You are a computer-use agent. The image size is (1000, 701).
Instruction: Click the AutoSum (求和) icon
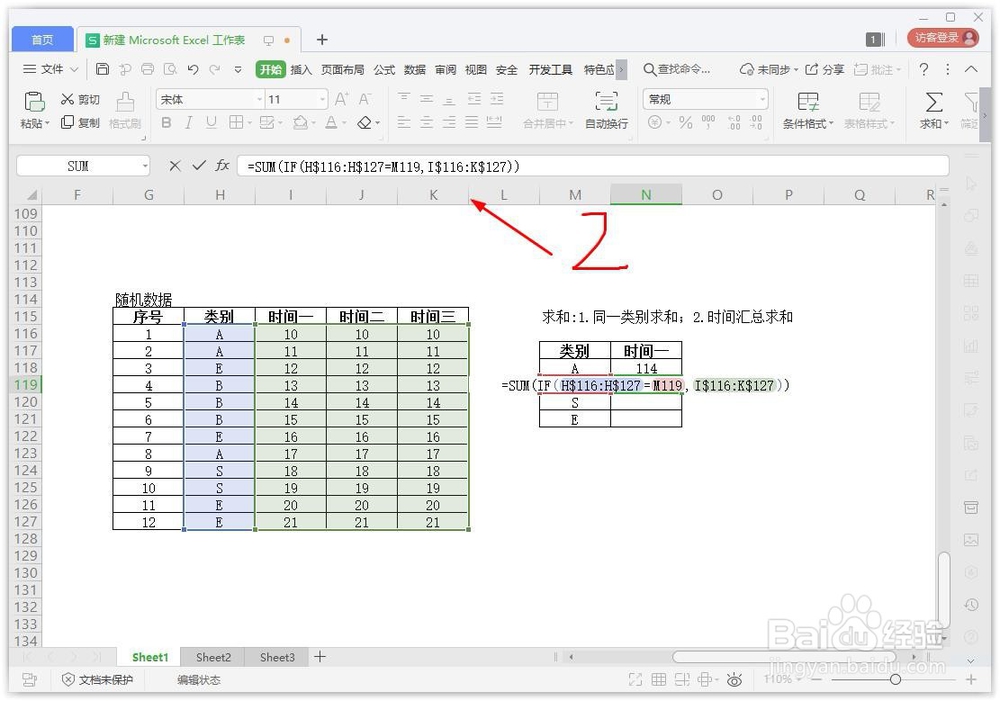click(934, 102)
